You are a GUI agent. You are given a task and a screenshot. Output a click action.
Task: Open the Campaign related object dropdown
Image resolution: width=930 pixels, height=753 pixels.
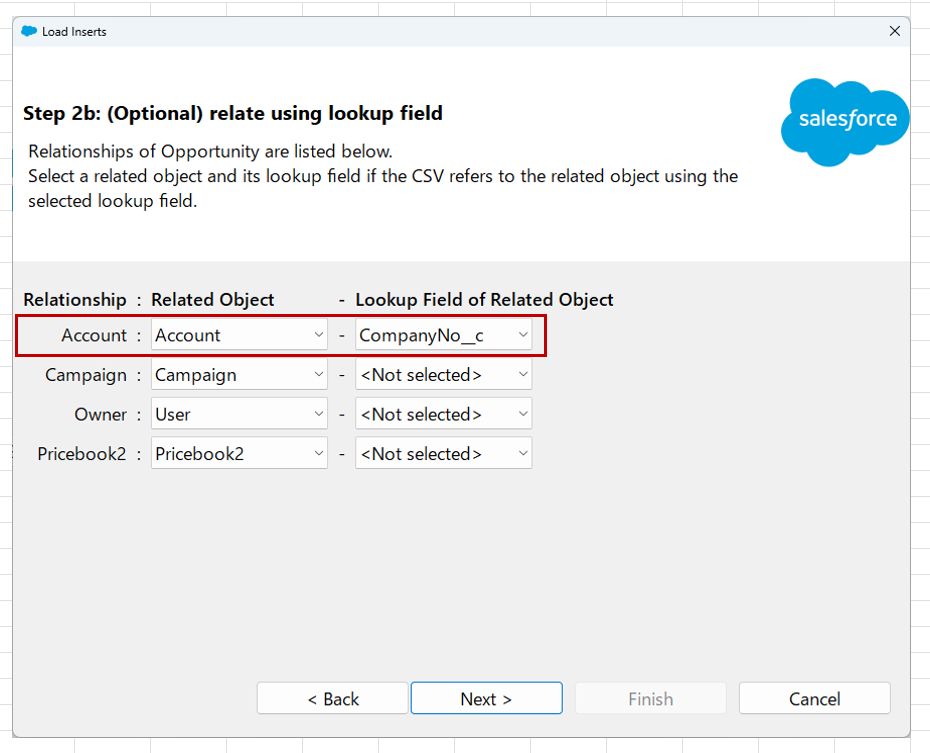[x=239, y=375]
